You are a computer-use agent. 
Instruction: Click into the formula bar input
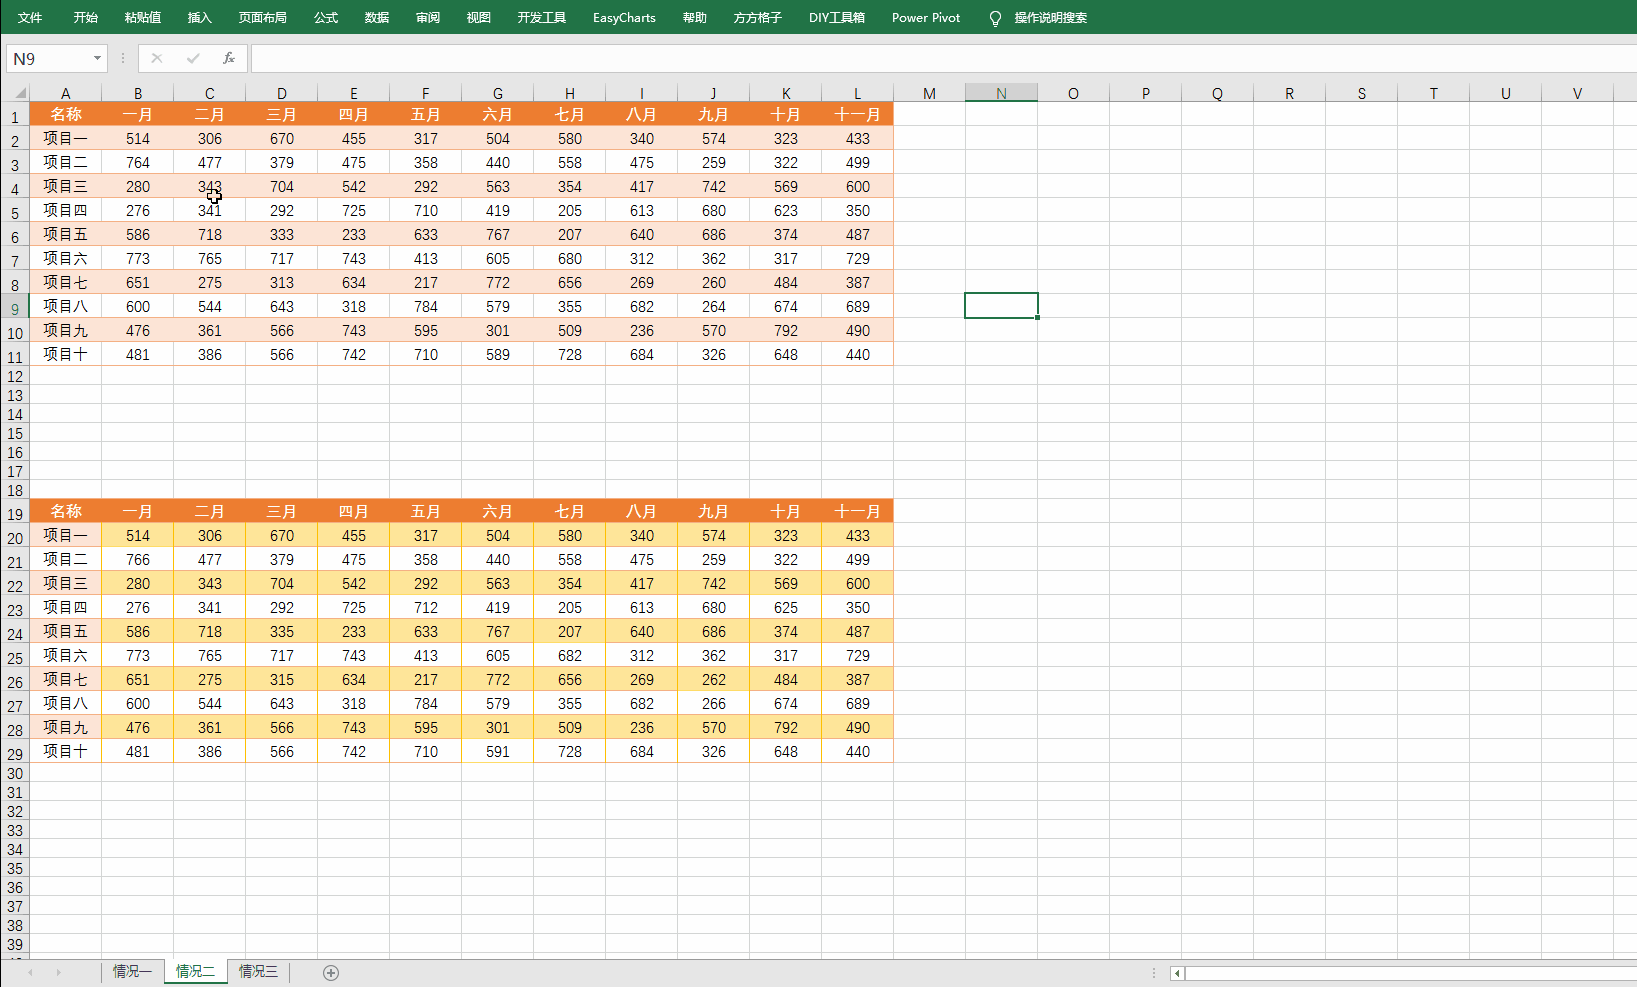(x=943, y=58)
